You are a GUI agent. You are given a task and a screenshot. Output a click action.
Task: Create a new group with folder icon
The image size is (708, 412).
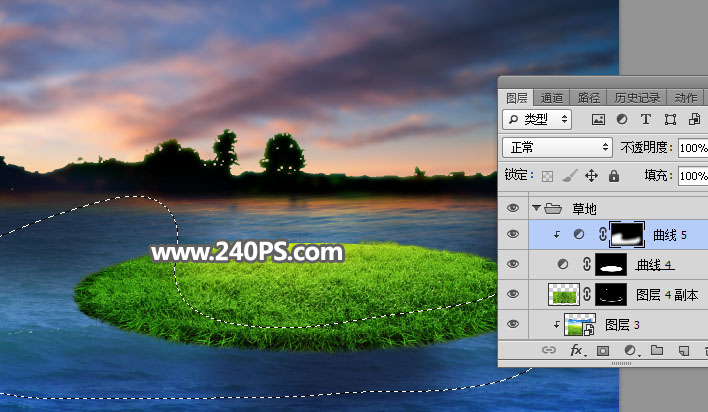tap(657, 351)
